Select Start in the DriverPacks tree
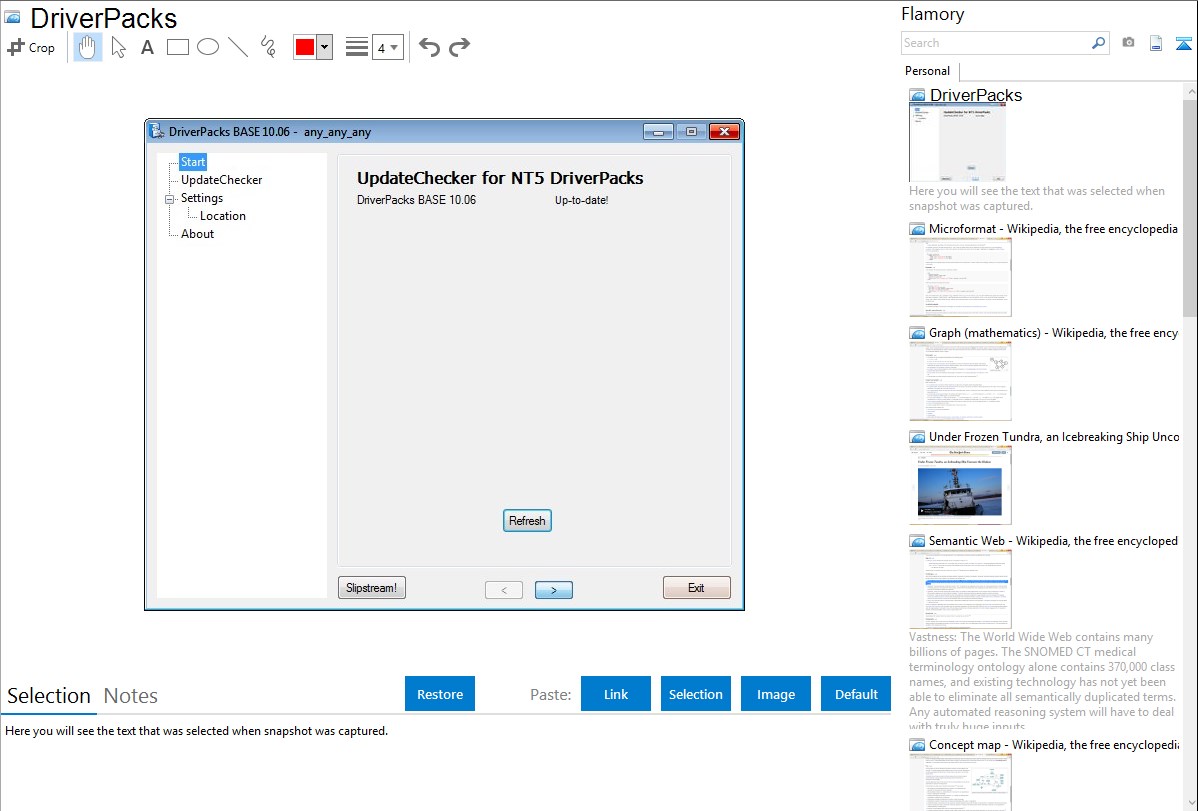The image size is (1198, 811). pos(193,162)
